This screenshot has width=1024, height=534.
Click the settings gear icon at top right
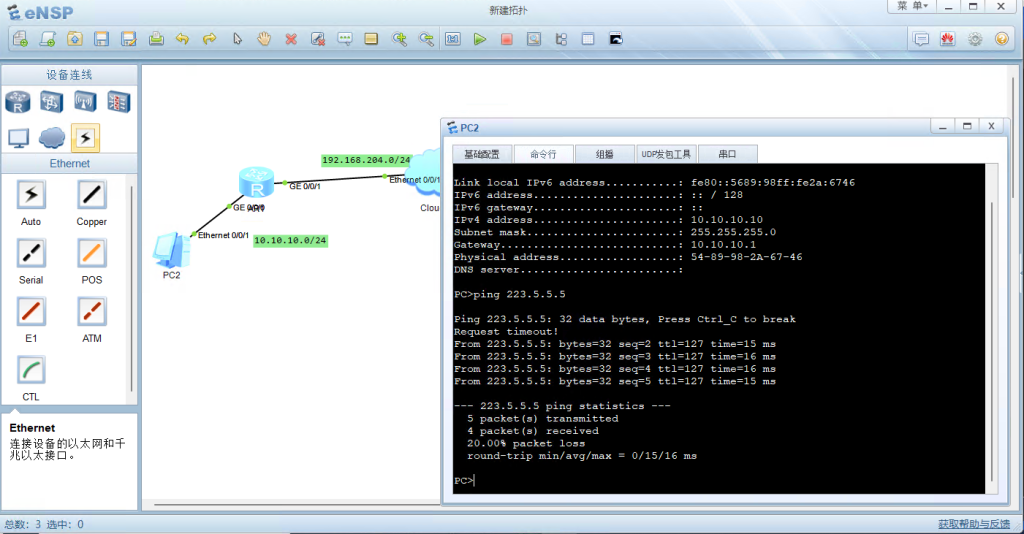[975, 39]
